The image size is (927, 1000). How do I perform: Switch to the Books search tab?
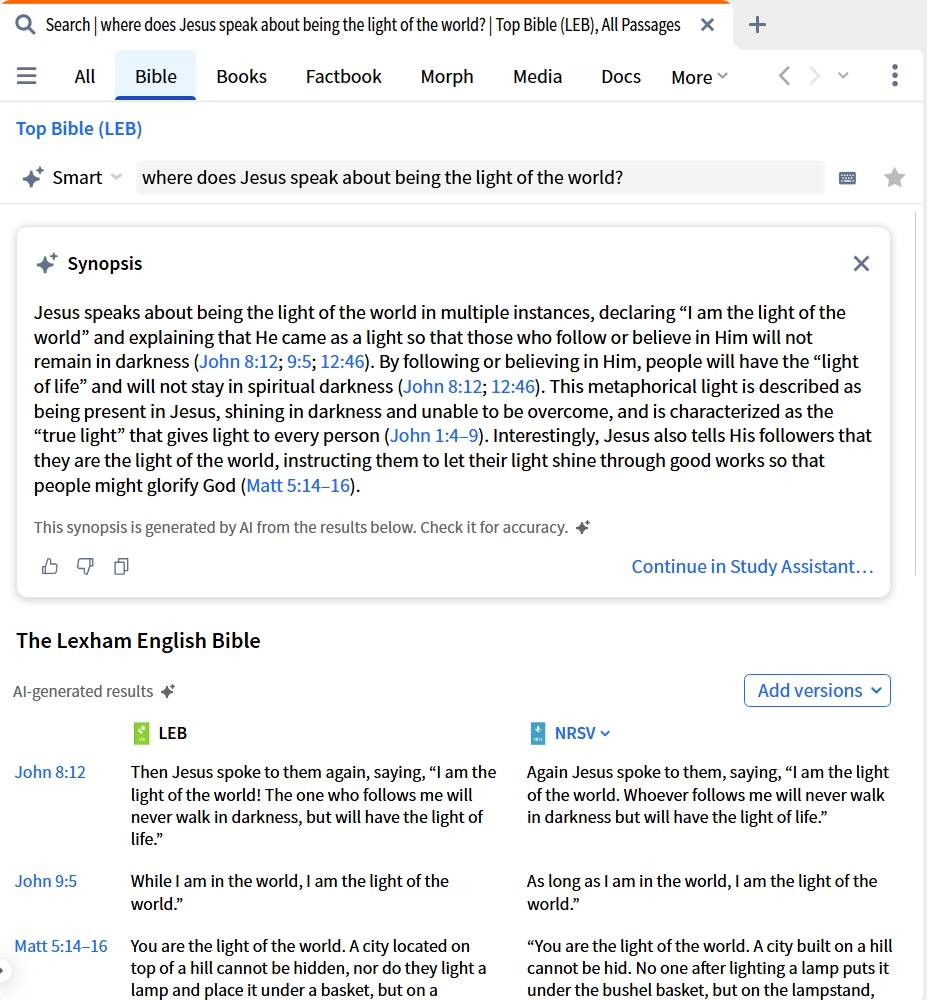tap(242, 77)
